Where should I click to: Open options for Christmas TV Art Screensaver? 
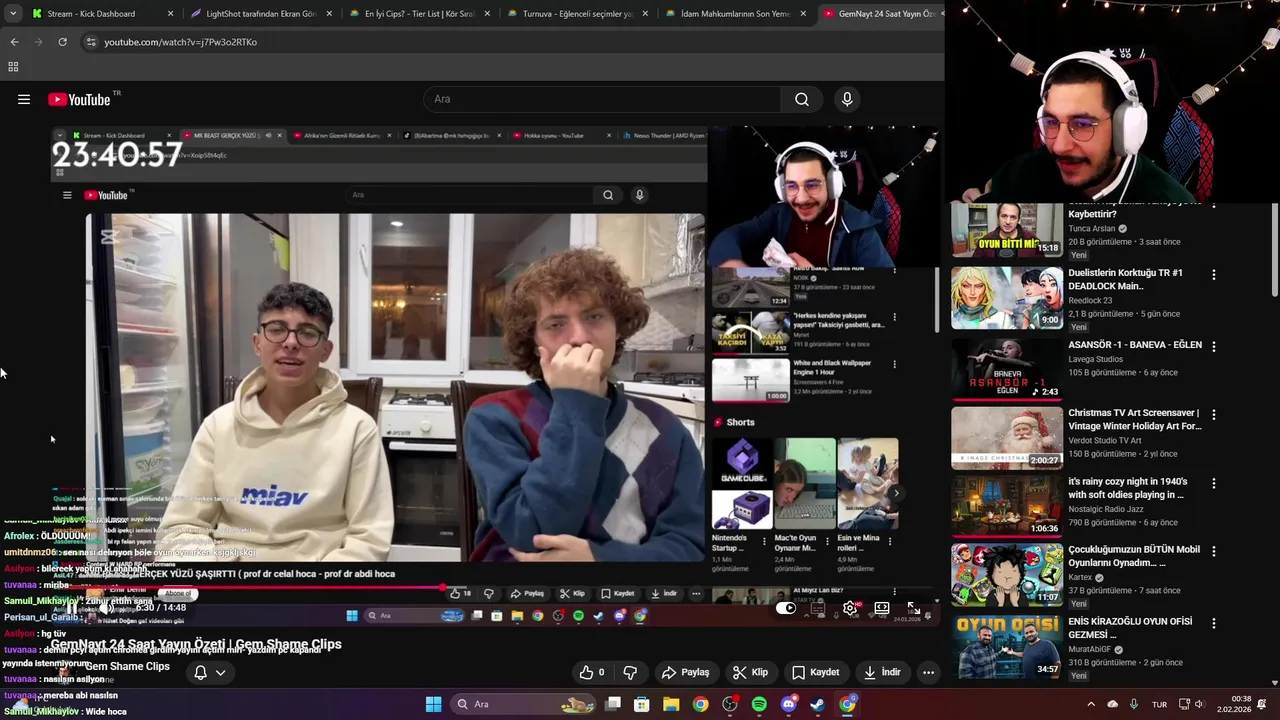(1214, 414)
